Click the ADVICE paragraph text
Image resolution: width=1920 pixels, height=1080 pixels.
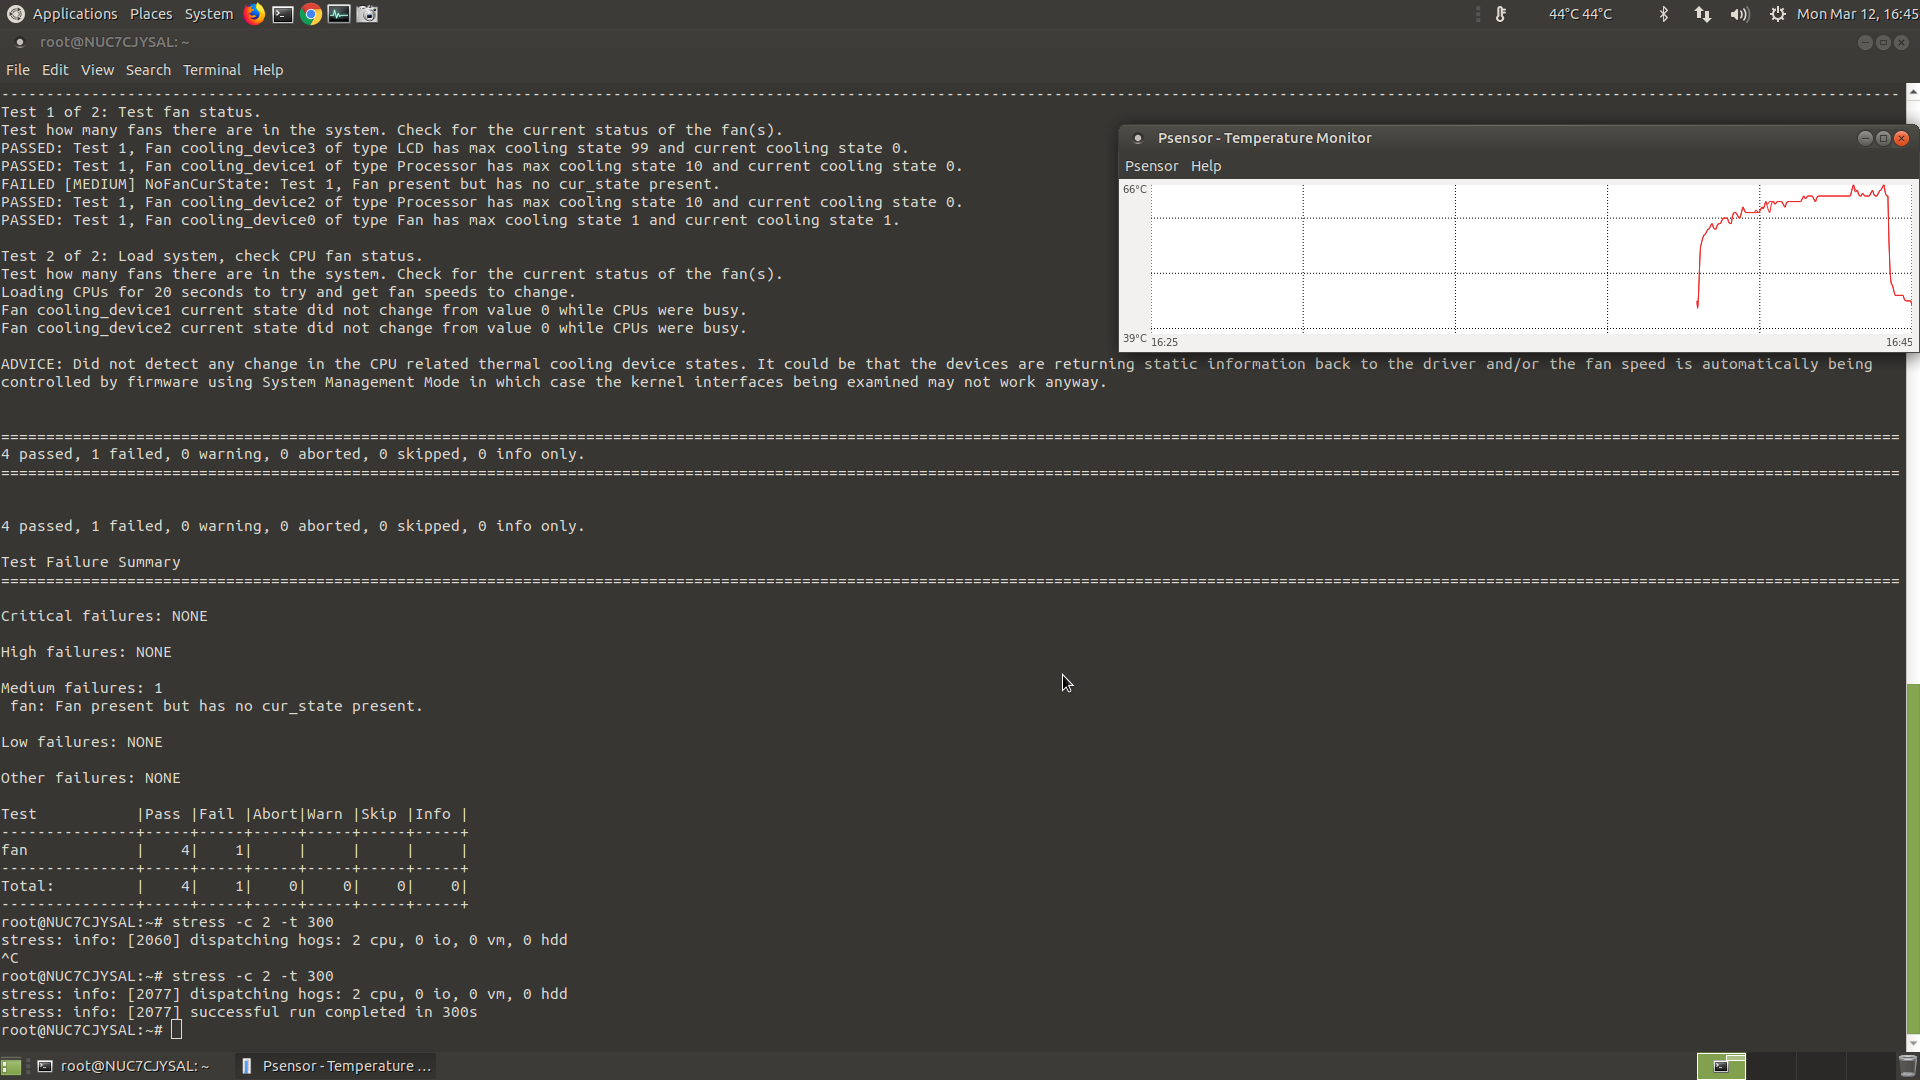(937, 373)
